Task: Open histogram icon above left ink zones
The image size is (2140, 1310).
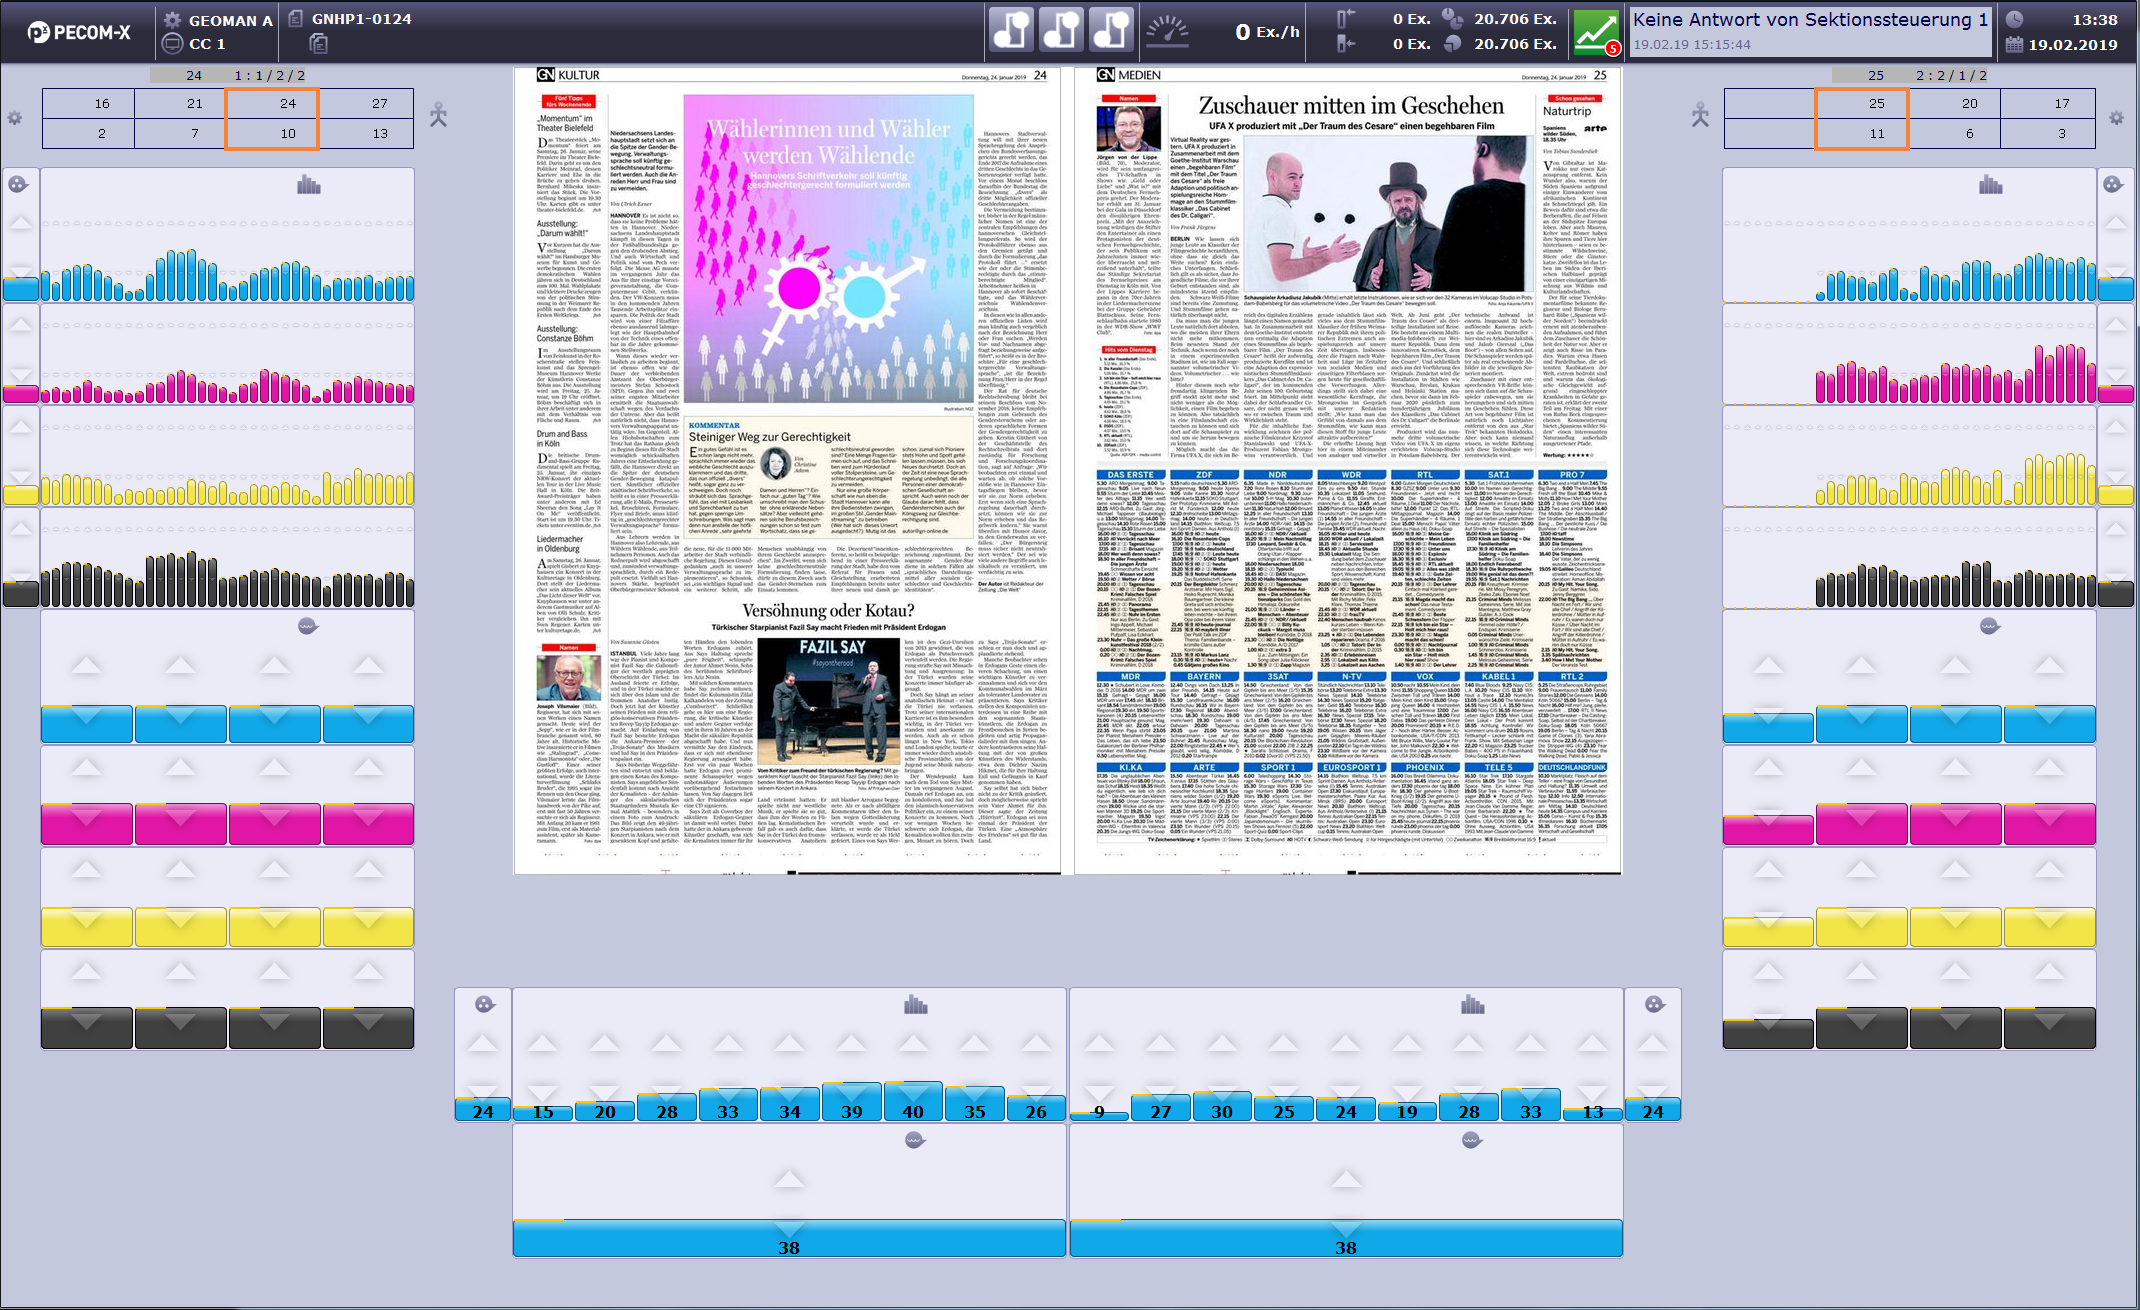Action: (x=308, y=185)
